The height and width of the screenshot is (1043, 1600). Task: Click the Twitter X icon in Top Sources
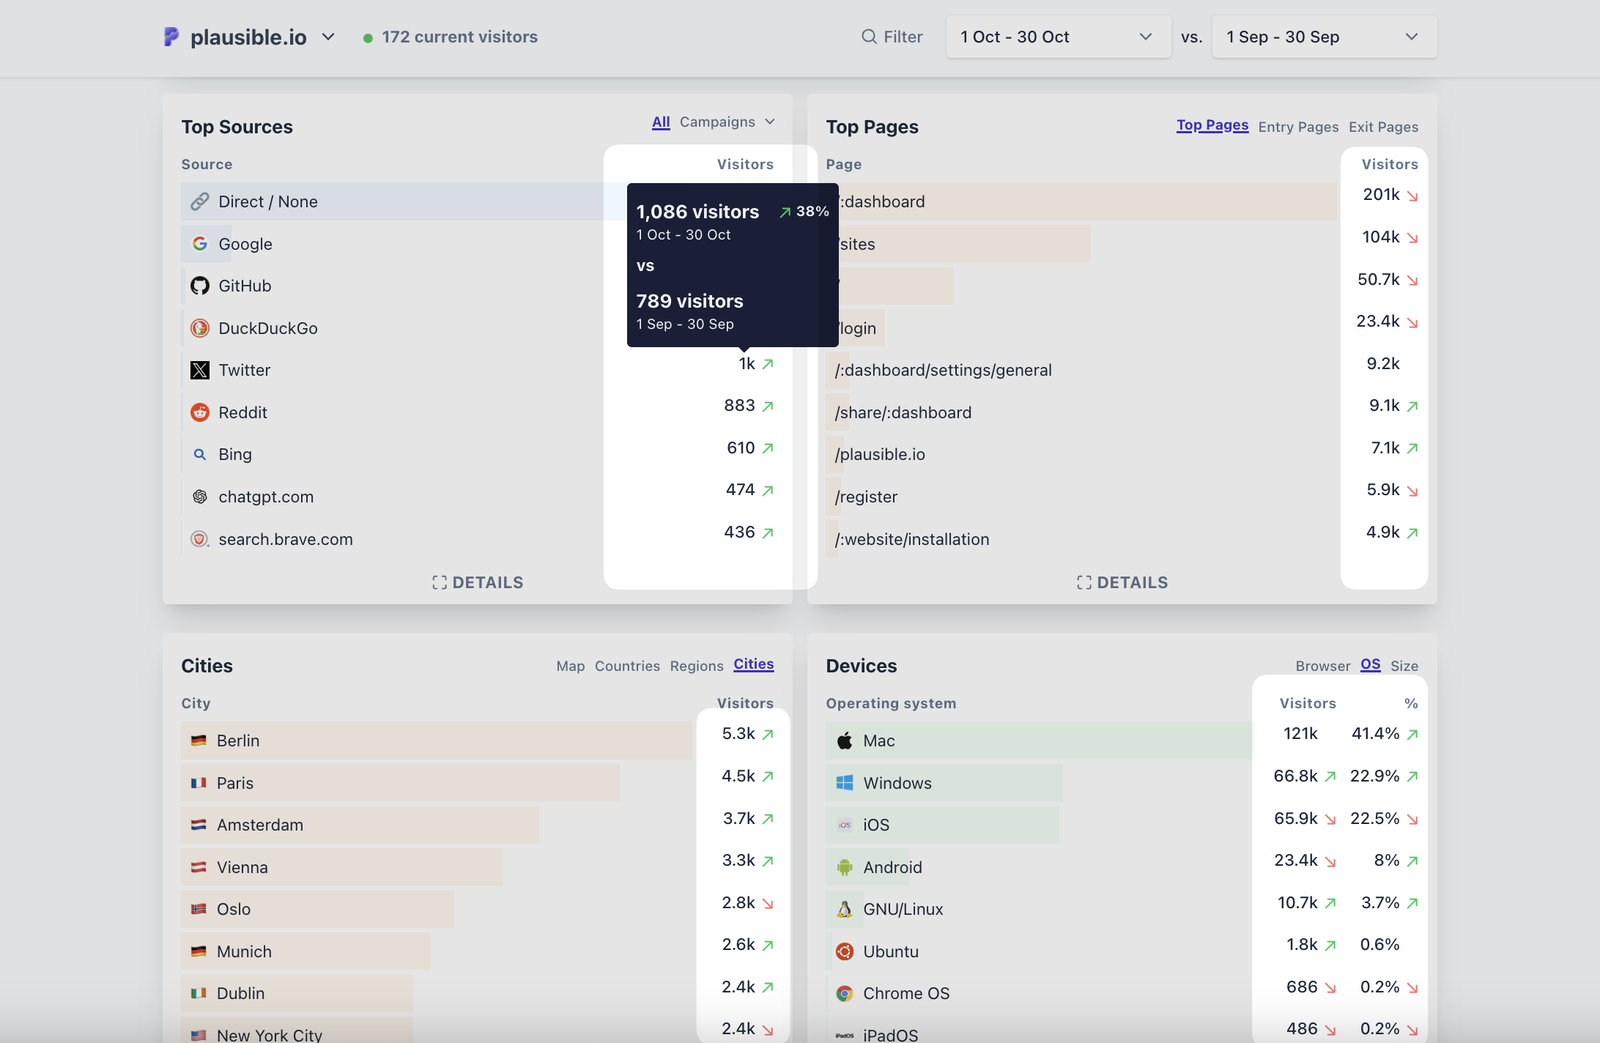pos(201,369)
